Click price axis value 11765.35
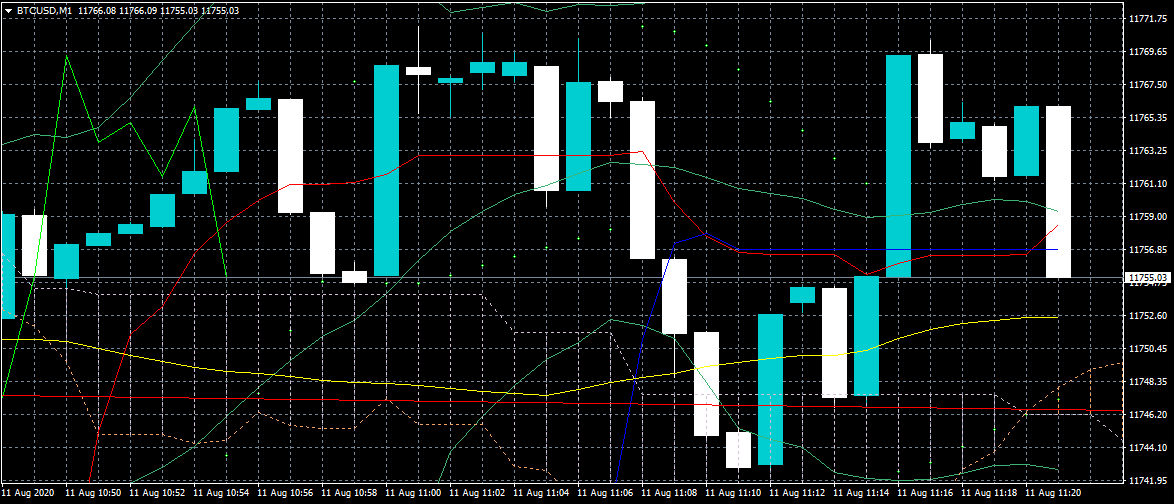This screenshot has height=504, width=1174. point(1146,118)
